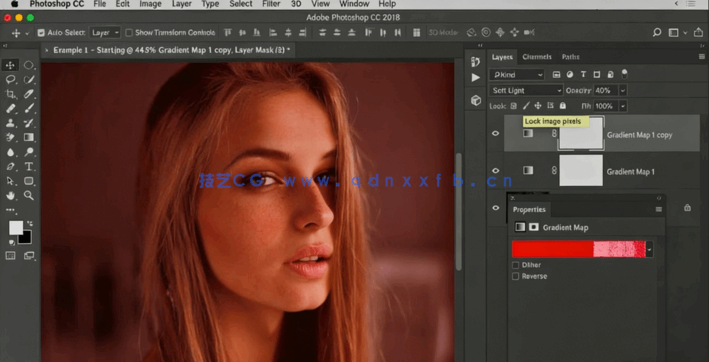Reset default foreground and background colors
Viewport: 709px width, 362px height.
pos(11,243)
